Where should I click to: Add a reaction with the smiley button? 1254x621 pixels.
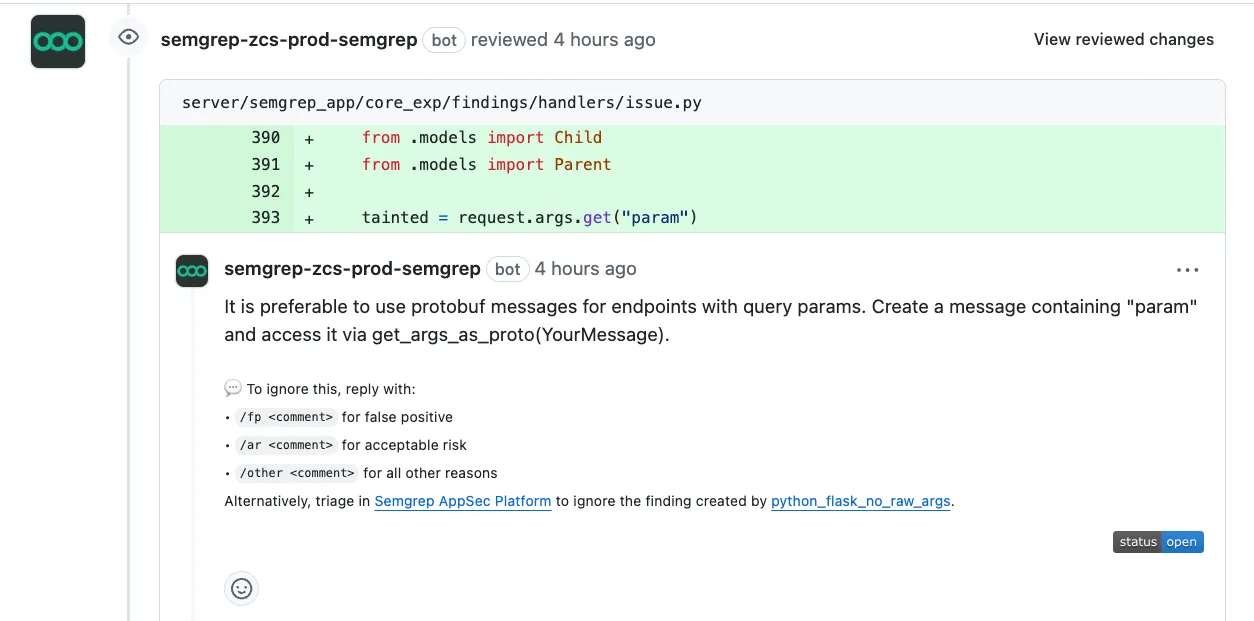pos(241,588)
